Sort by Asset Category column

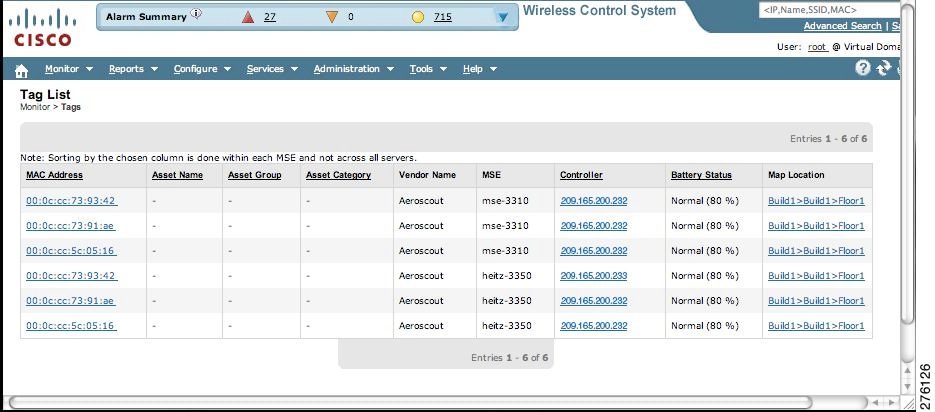tap(338, 175)
